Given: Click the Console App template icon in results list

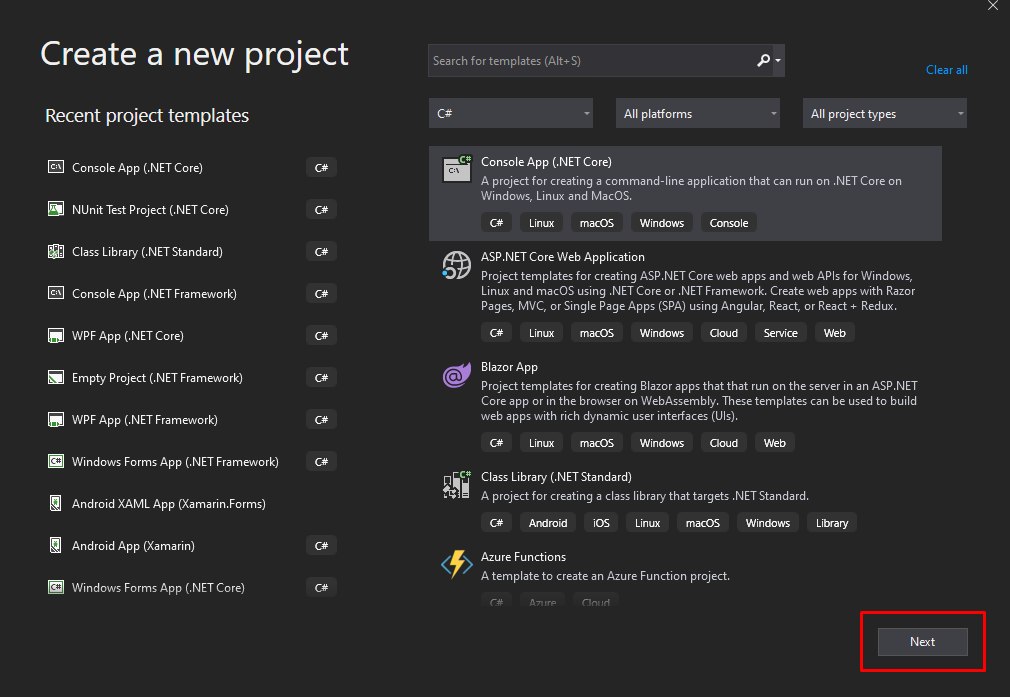Looking at the screenshot, I should point(457,169).
